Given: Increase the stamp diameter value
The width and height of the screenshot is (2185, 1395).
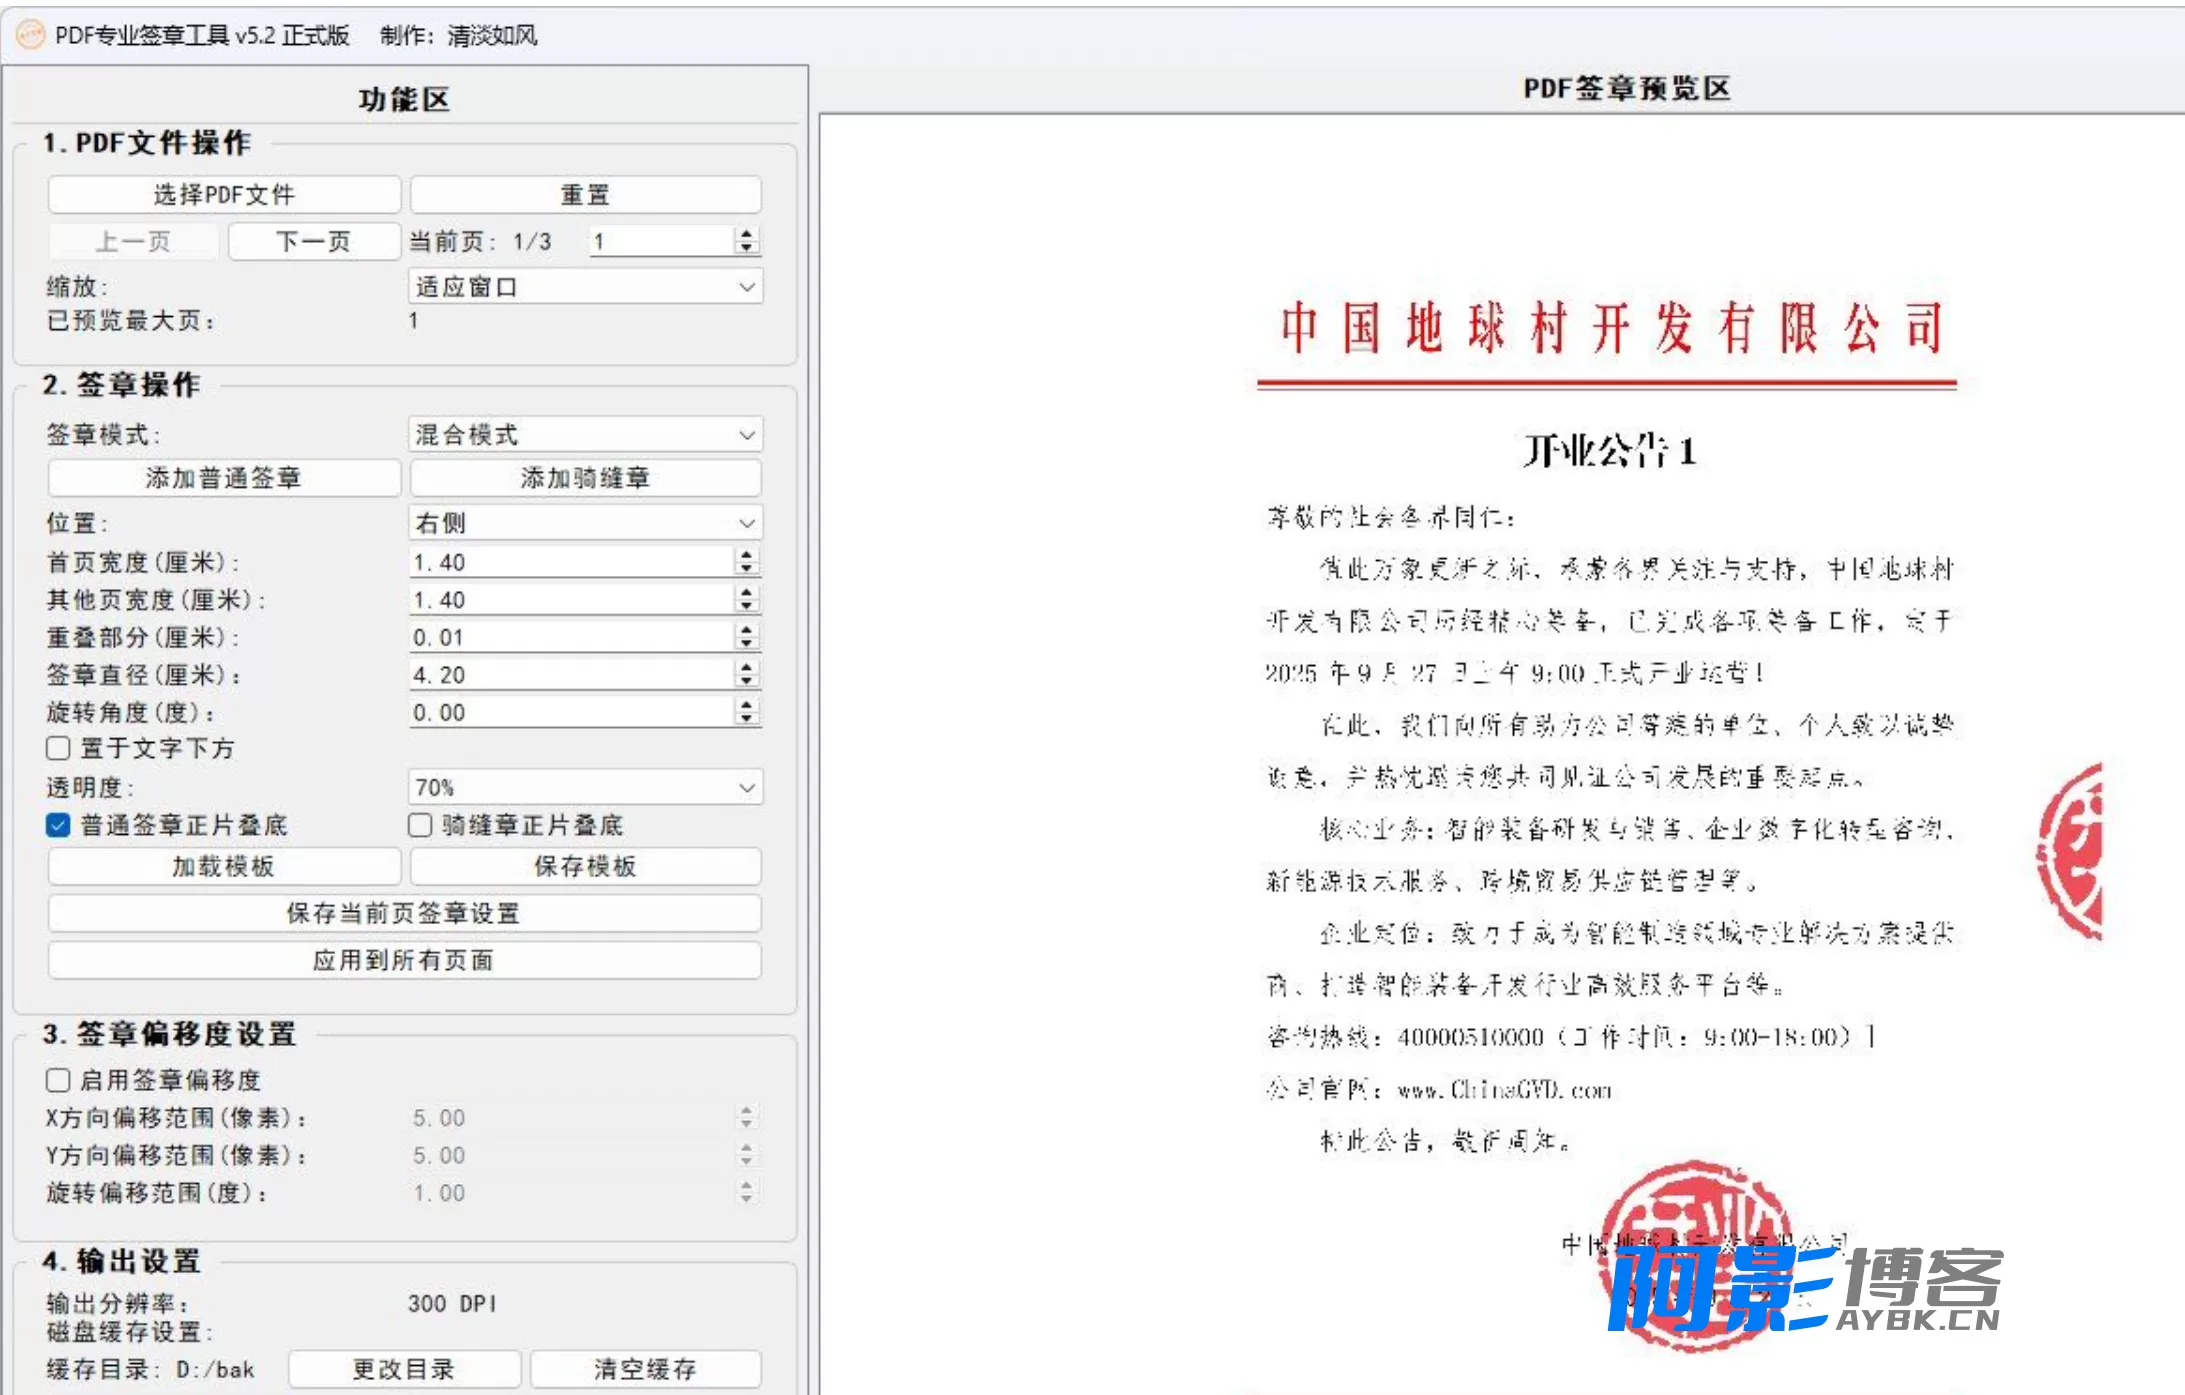Looking at the screenshot, I should click(746, 668).
